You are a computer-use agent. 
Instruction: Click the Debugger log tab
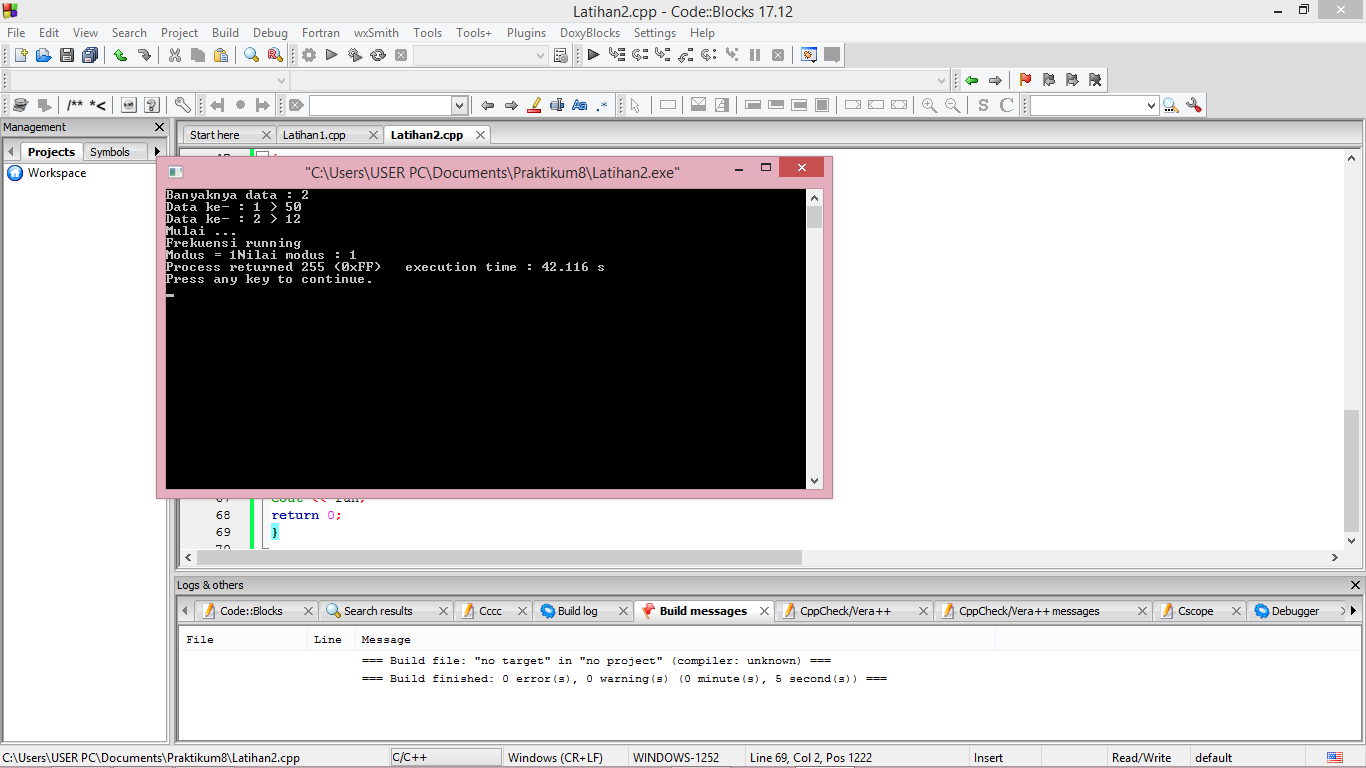click(x=1295, y=611)
